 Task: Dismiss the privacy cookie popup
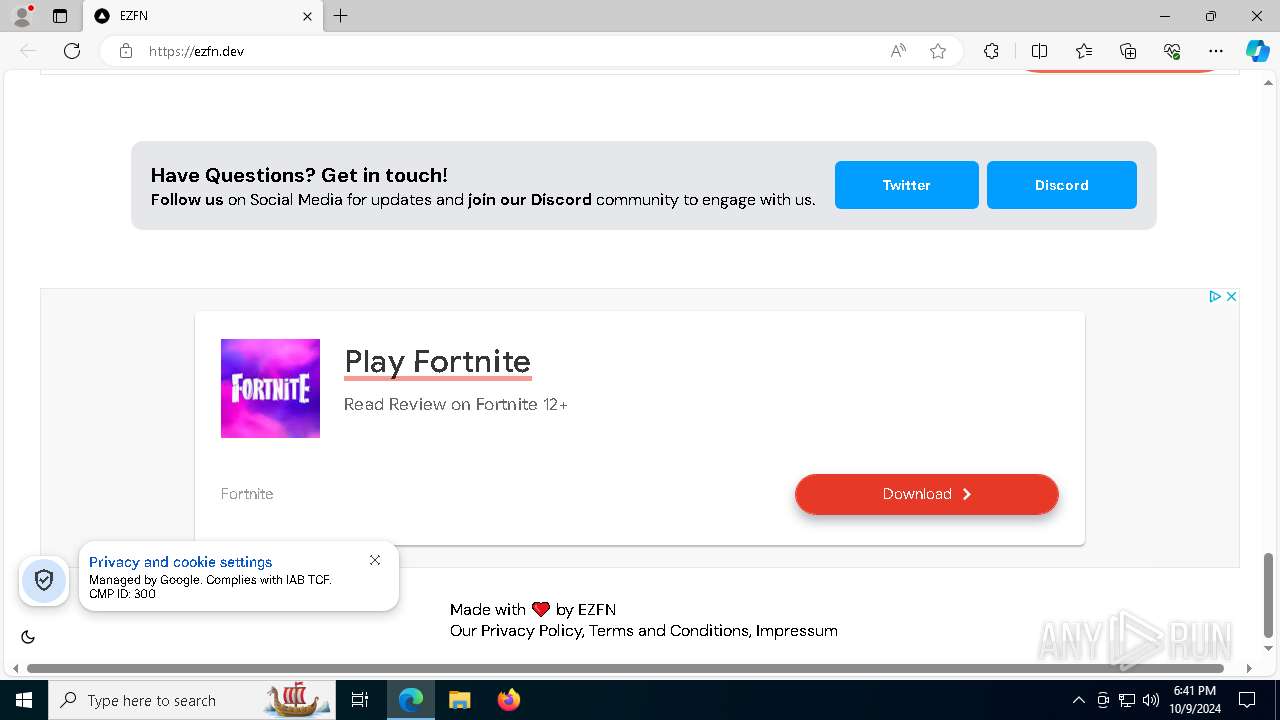click(x=375, y=560)
